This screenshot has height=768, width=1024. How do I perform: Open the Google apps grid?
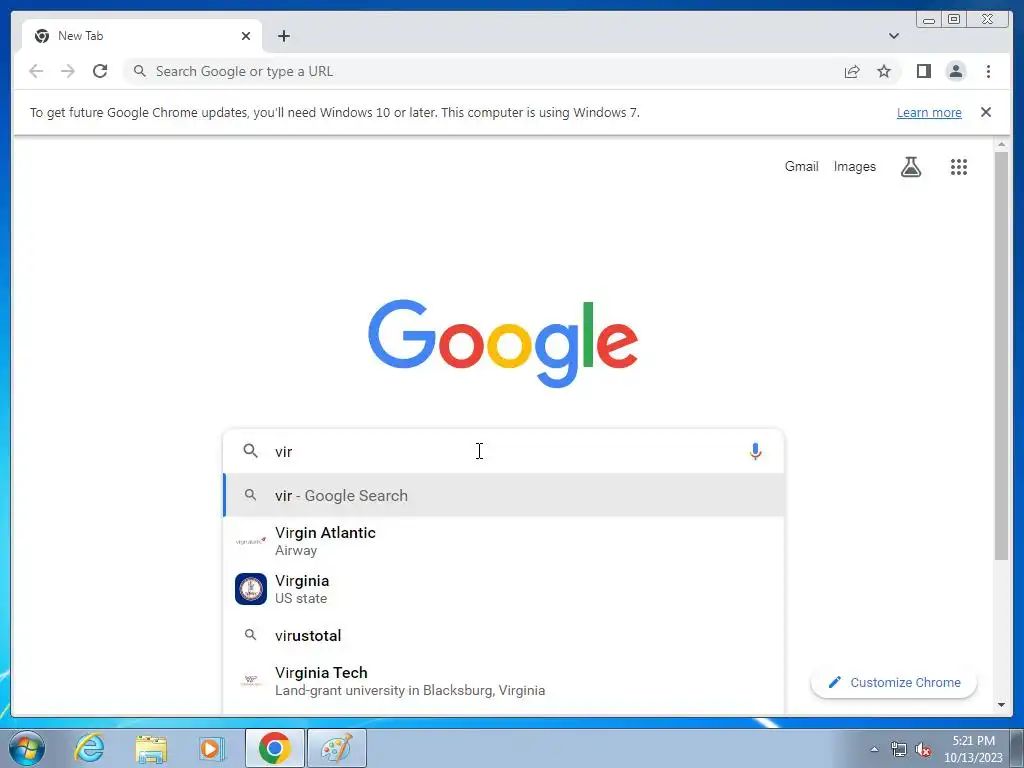(959, 167)
